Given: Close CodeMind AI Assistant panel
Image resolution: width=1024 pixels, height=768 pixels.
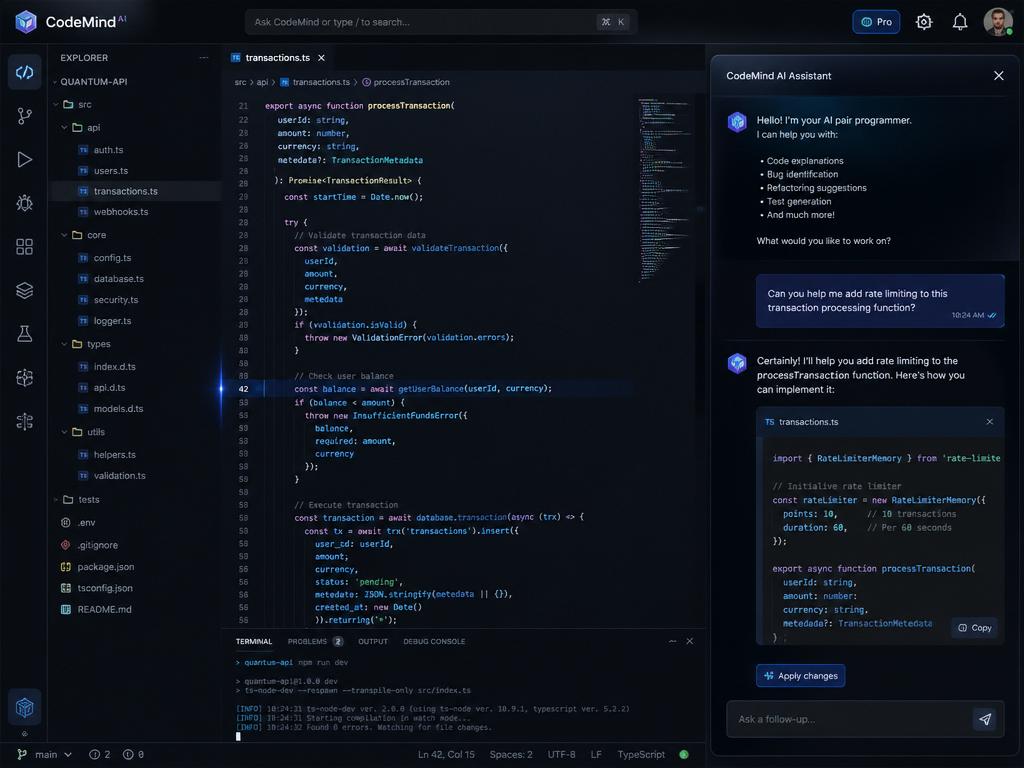Looking at the screenshot, I should (x=999, y=76).
